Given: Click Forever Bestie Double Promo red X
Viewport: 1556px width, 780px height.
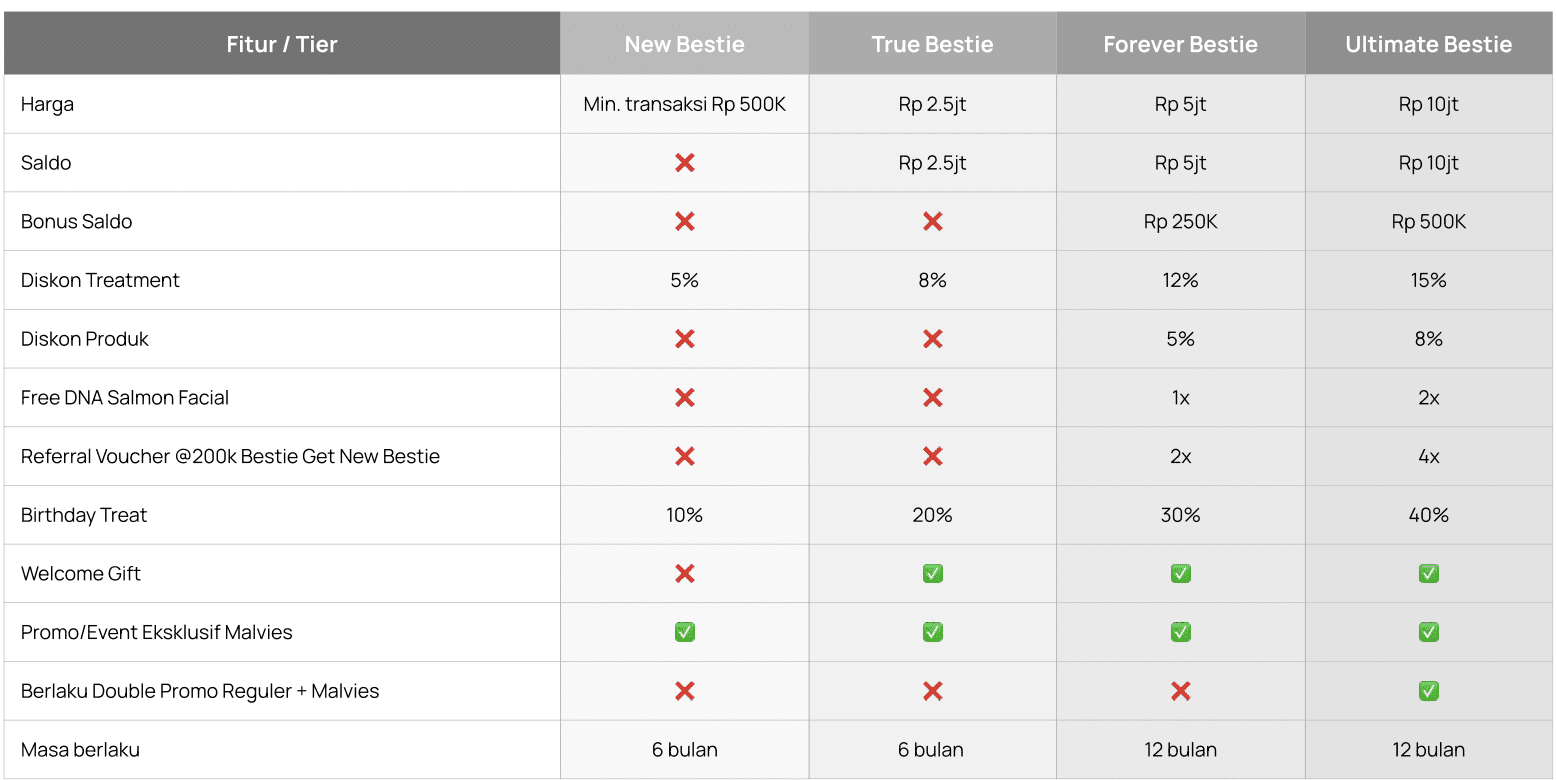Looking at the screenshot, I should pos(1181,691).
